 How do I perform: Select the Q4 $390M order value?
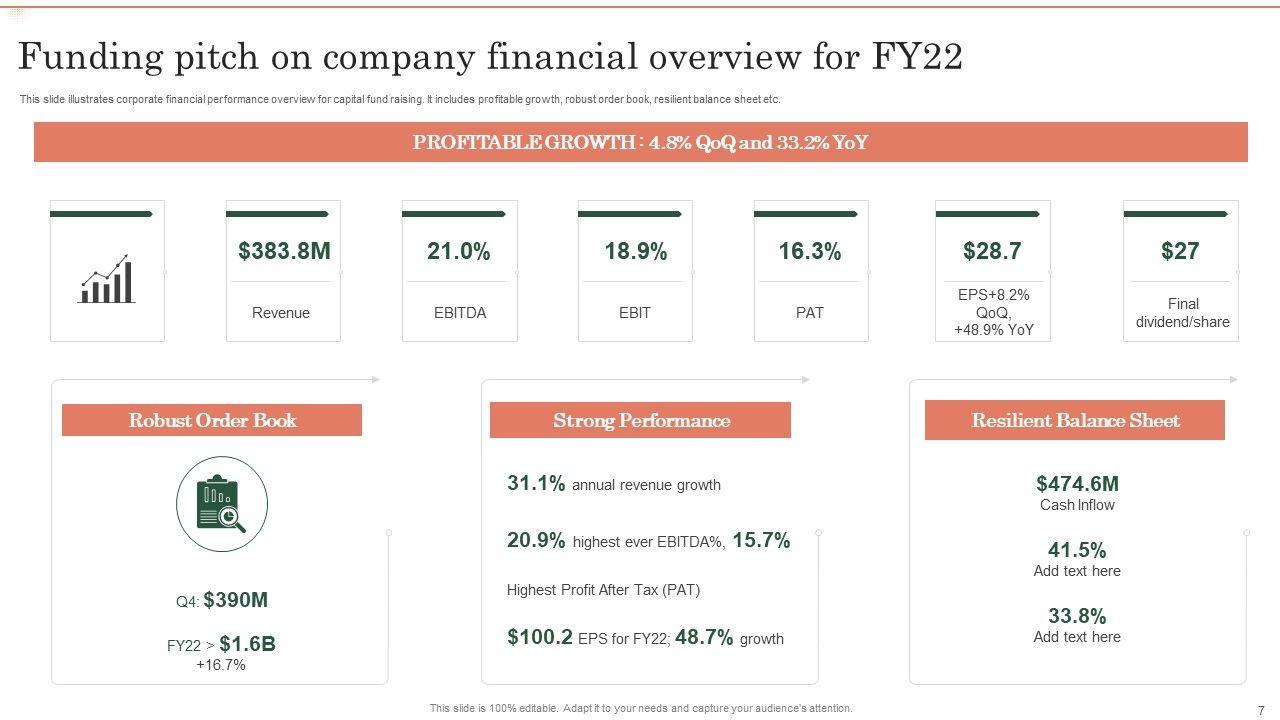(x=222, y=600)
